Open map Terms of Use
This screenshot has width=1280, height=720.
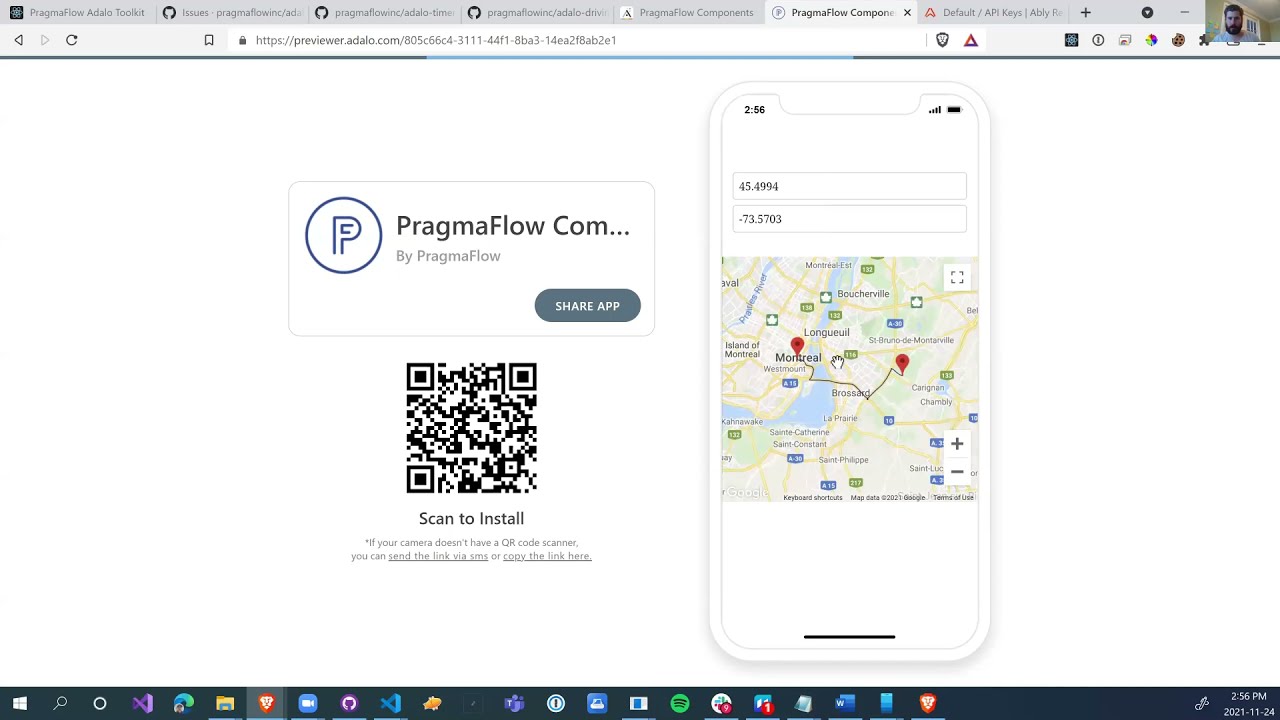(953, 497)
